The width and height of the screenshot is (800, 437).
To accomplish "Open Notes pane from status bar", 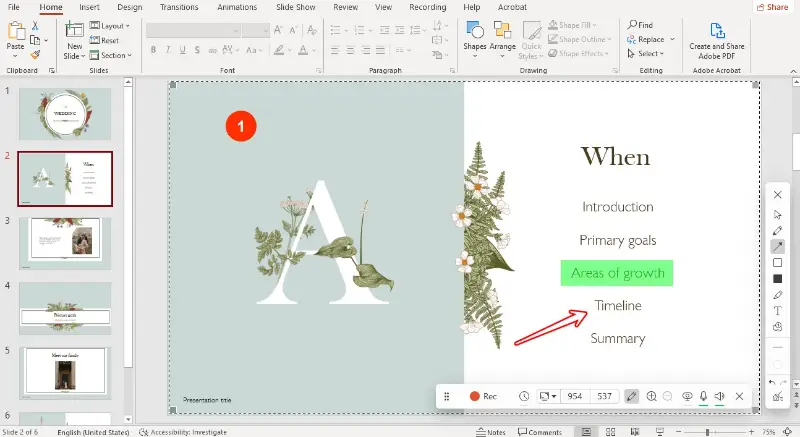I will 491,432.
